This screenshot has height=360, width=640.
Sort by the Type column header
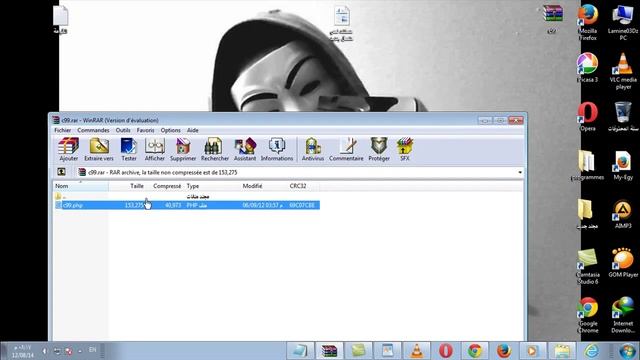[x=211, y=186]
